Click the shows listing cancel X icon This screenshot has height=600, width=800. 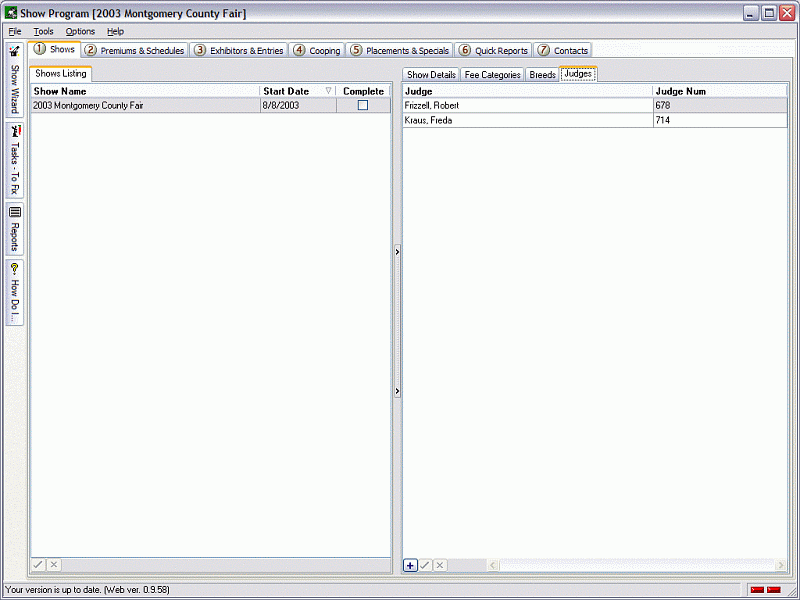54,565
